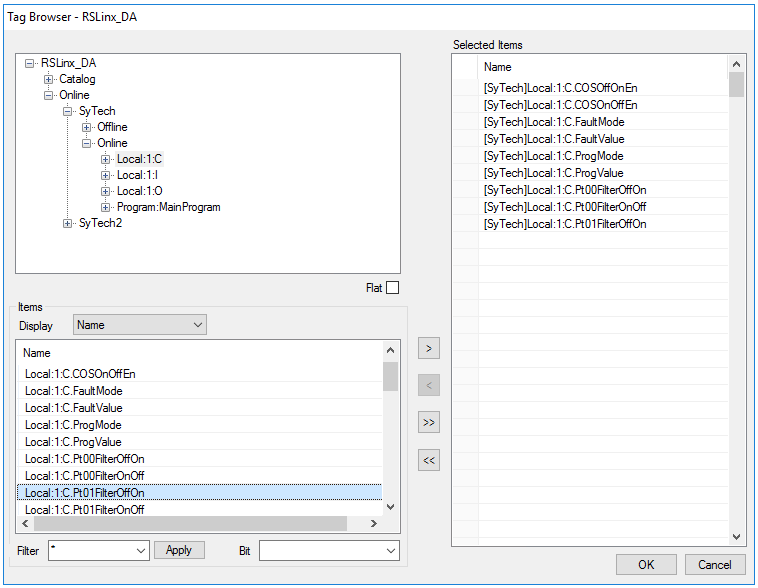Viewport: 758px width, 588px height.
Task: Select Local:1:C.ProgValue in Items list
Action: click(x=200, y=441)
